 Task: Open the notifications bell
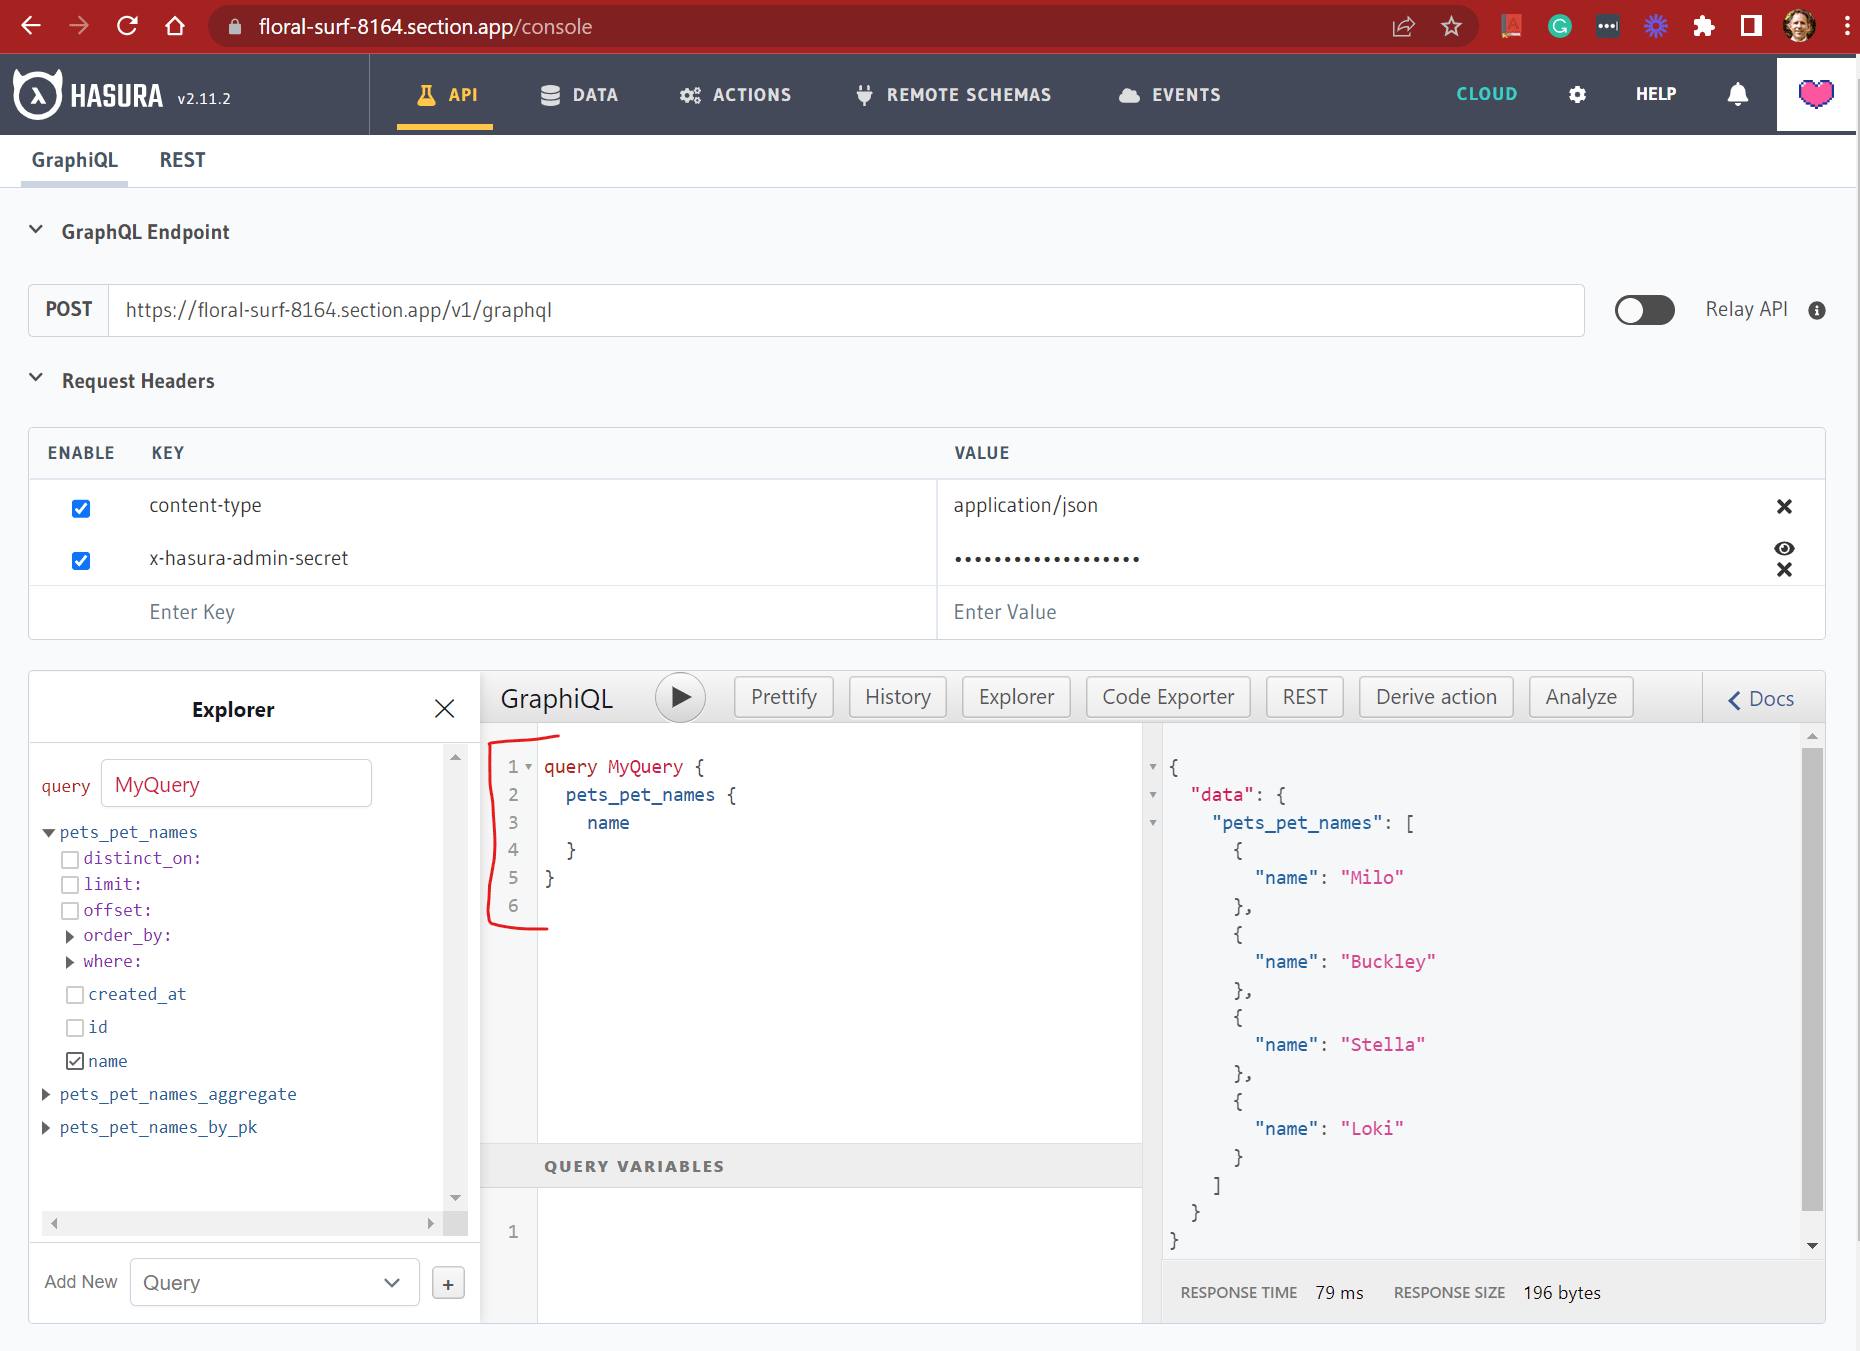(x=1738, y=94)
